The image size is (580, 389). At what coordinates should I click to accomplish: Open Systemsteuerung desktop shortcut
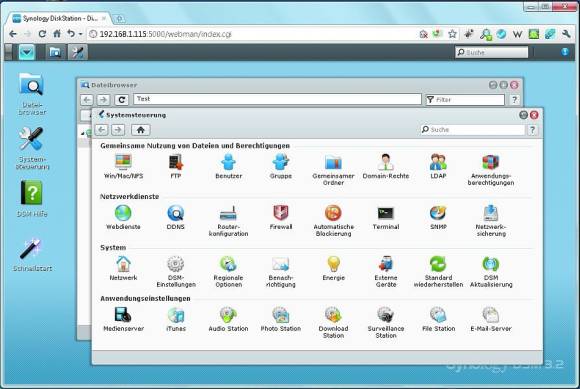[x=32, y=148]
